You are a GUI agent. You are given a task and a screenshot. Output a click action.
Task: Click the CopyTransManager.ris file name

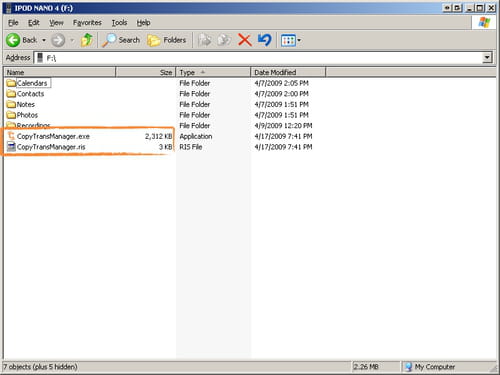pyautogui.click(x=51, y=147)
